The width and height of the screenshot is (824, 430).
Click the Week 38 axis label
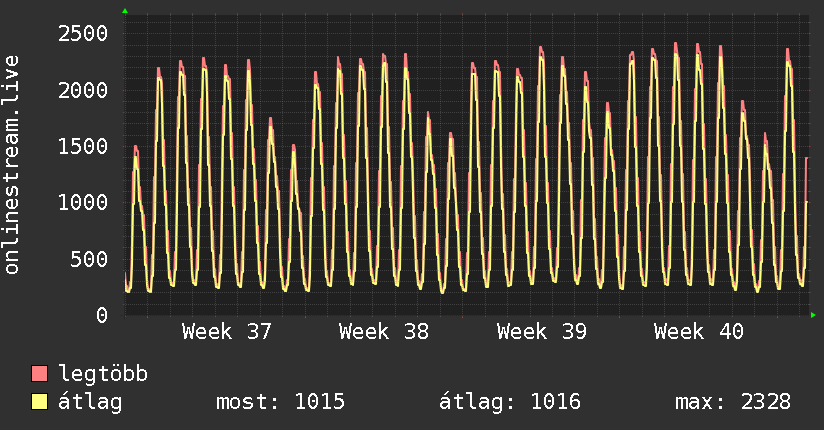coord(384,332)
